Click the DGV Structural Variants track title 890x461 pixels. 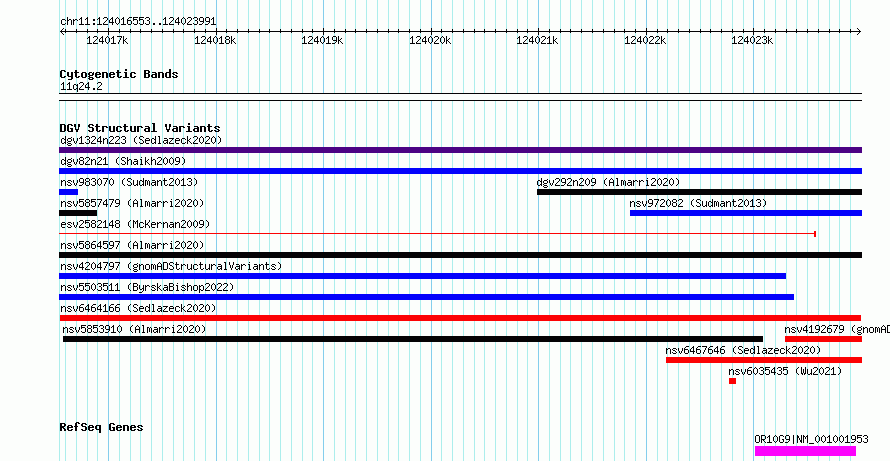click(140, 128)
